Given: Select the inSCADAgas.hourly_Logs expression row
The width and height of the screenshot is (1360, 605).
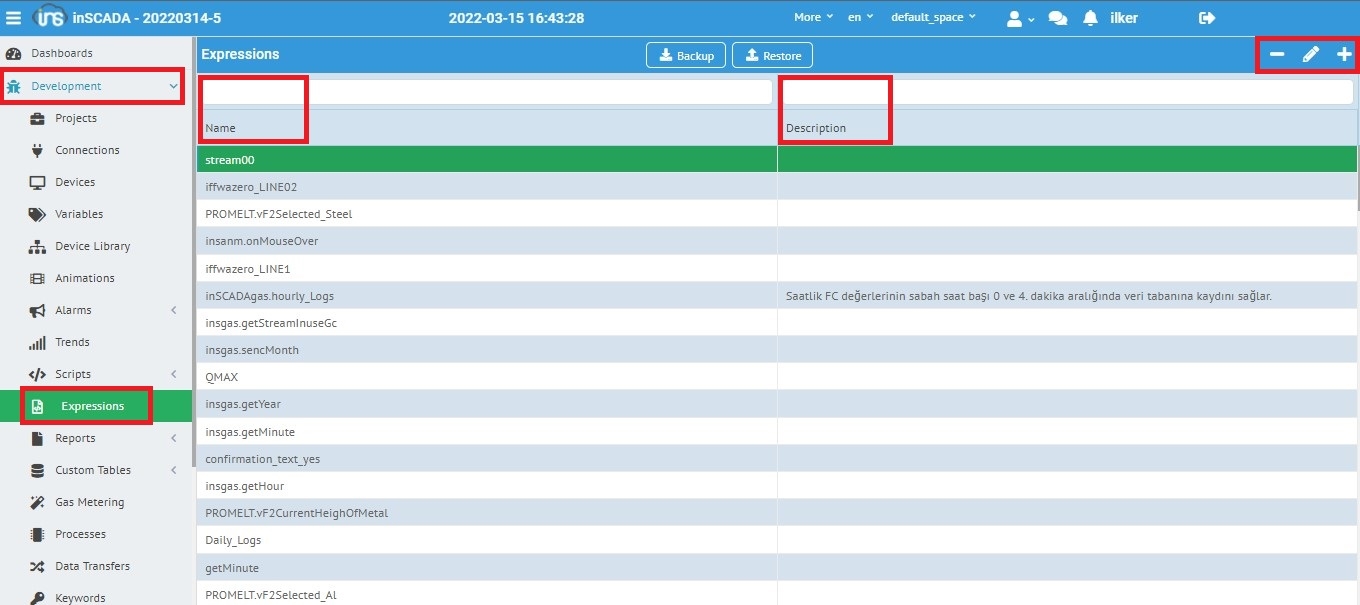Looking at the screenshot, I should 270,296.
